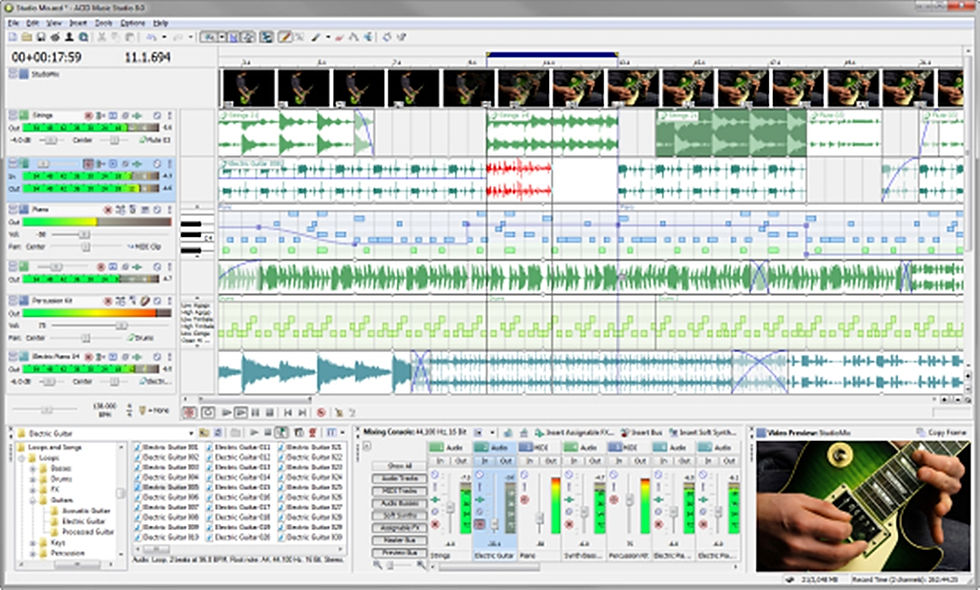Open the Paint tool options dropdown arrow
The image size is (980, 590).
(328, 38)
